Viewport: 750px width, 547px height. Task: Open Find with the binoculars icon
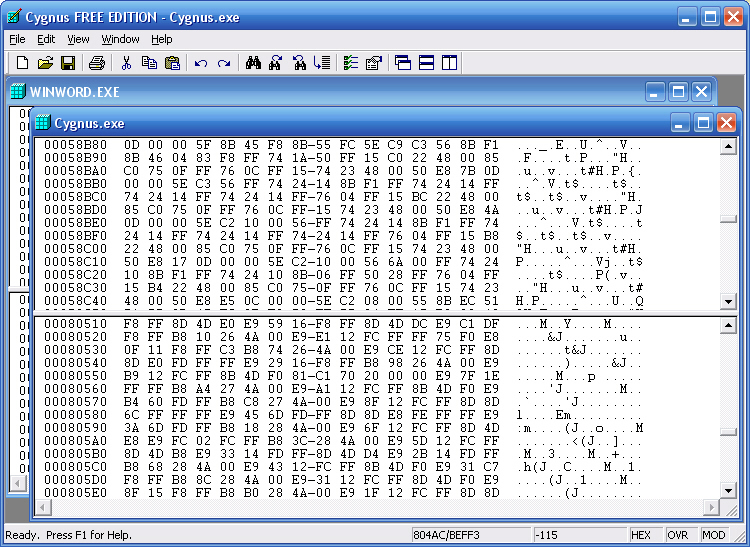[x=253, y=63]
